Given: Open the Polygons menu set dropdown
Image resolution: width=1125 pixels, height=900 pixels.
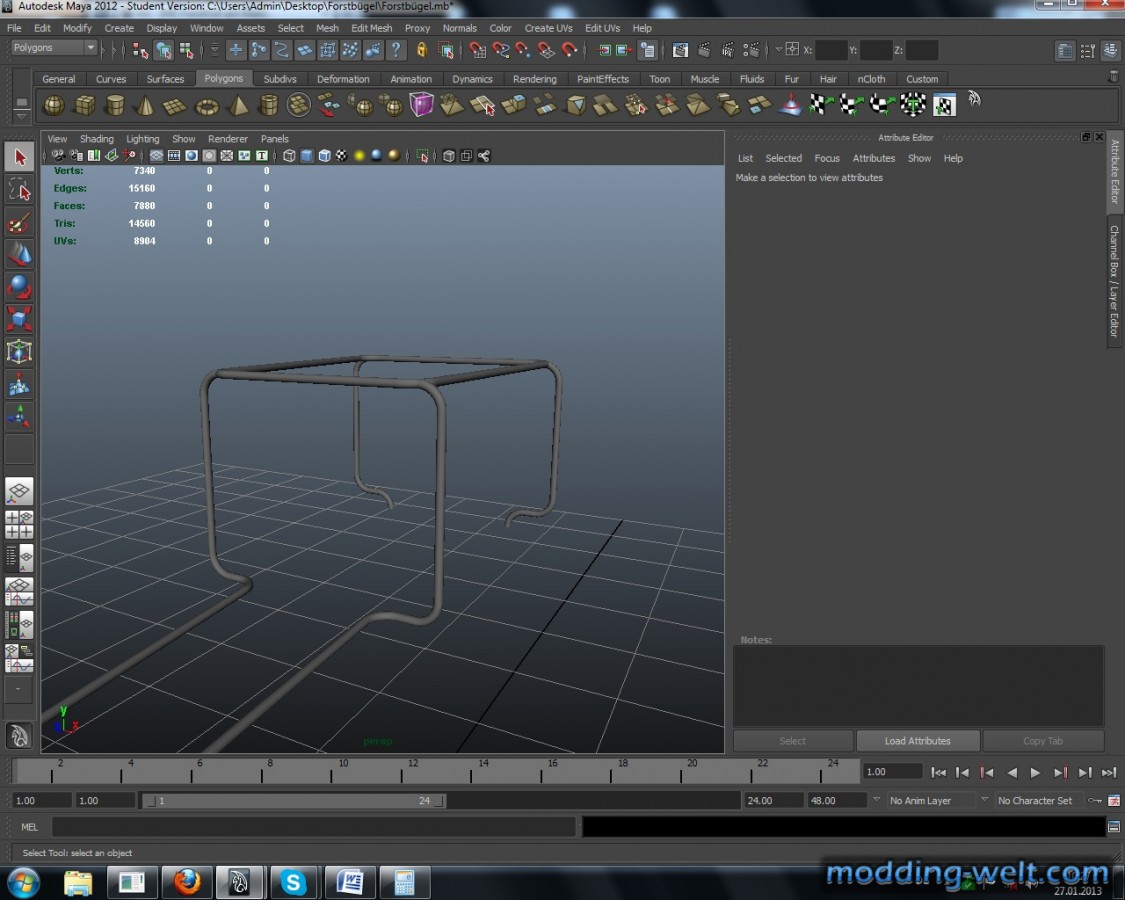Looking at the screenshot, I should tap(55, 47).
